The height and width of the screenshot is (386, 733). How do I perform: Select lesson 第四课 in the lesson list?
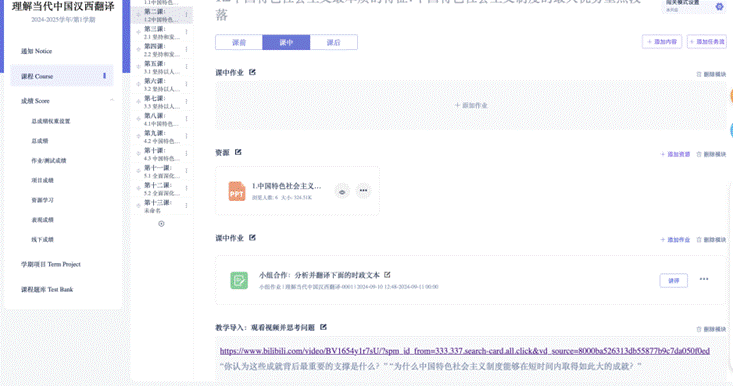(161, 50)
